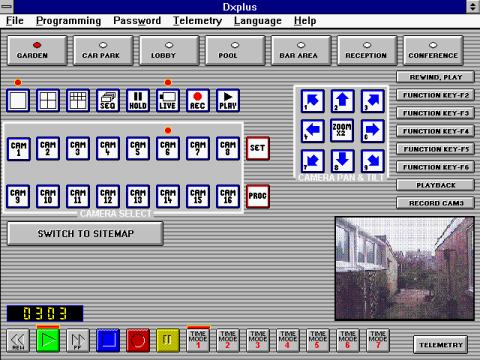Select the single full-screen view icon
480x360 pixels.
[x=18, y=100]
